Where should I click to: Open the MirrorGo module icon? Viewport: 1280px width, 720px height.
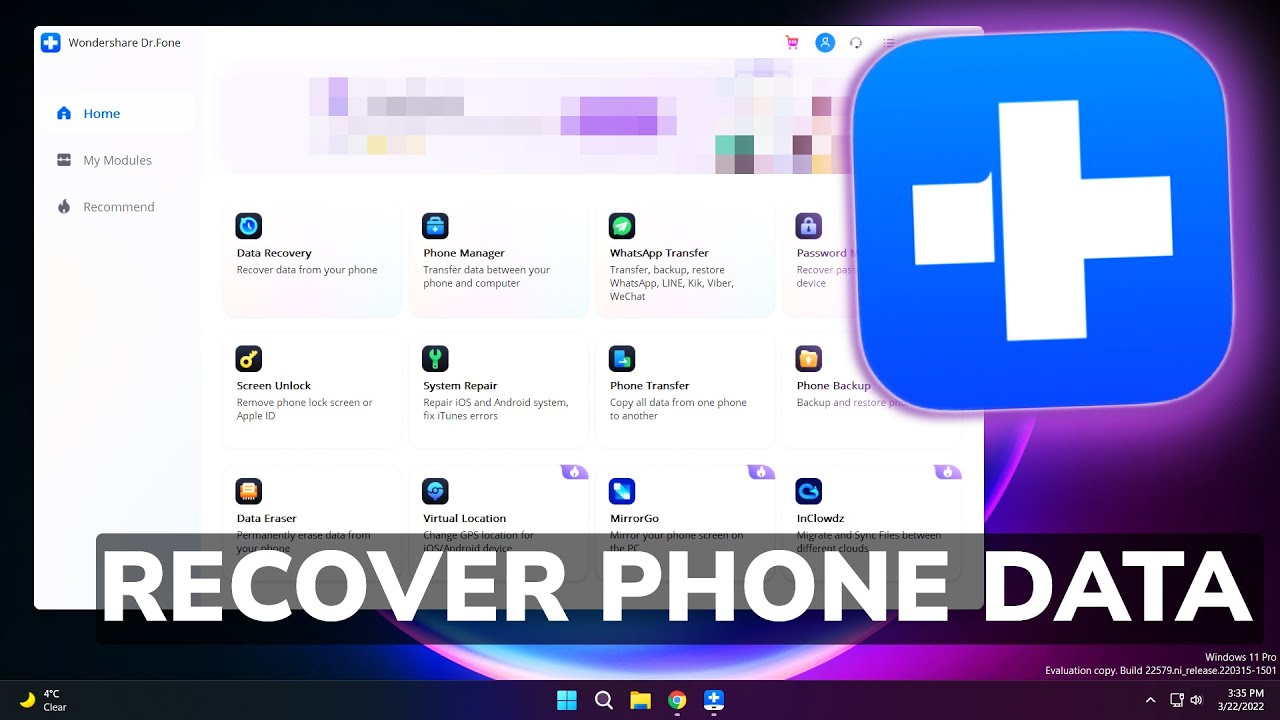[622, 491]
